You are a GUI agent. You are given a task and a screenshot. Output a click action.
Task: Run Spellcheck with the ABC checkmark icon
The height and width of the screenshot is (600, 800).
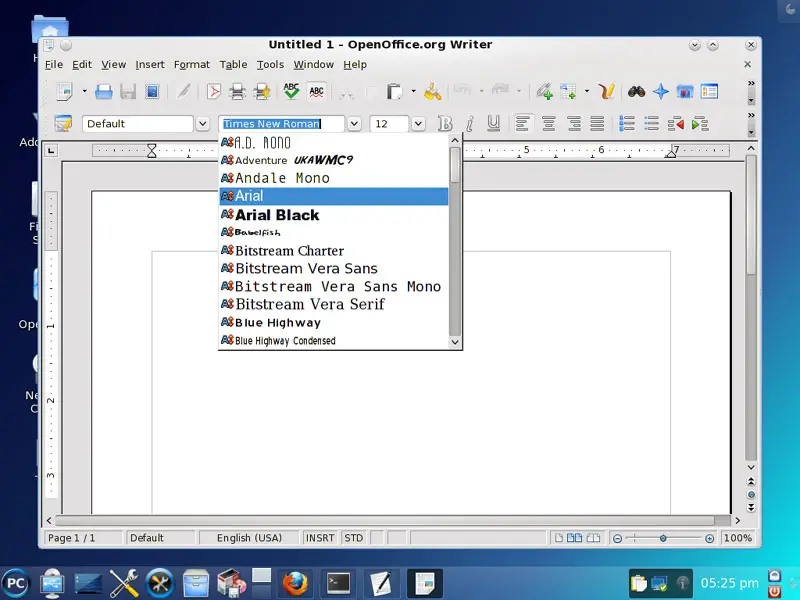coord(291,92)
